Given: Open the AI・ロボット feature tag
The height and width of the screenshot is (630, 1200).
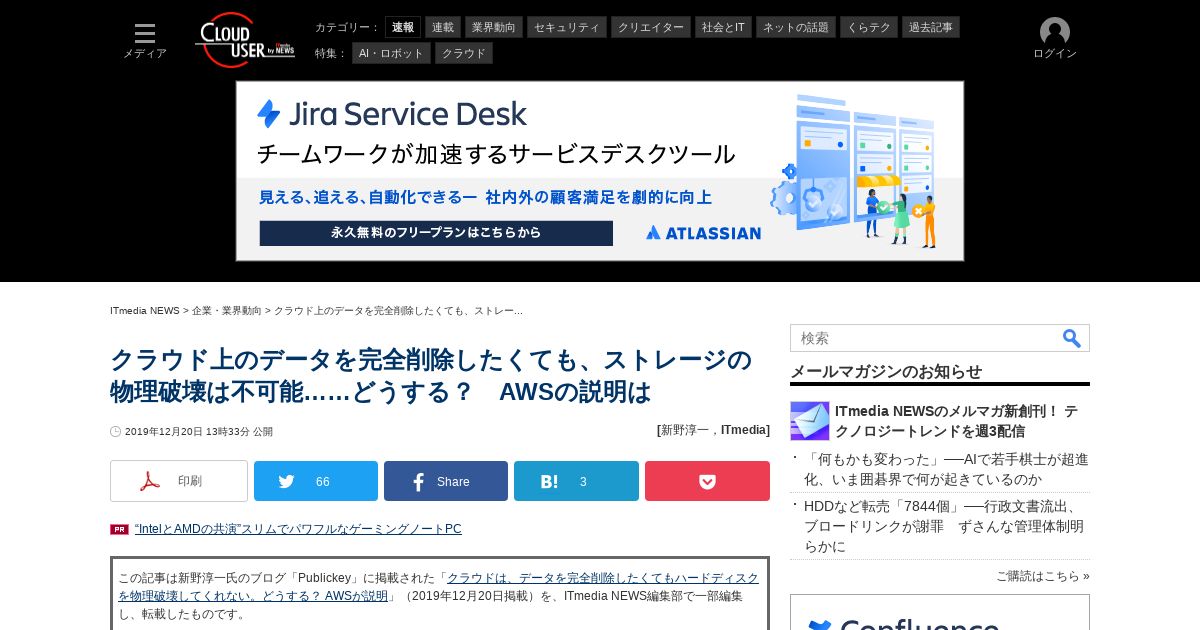Looking at the screenshot, I should pyautogui.click(x=391, y=53).
